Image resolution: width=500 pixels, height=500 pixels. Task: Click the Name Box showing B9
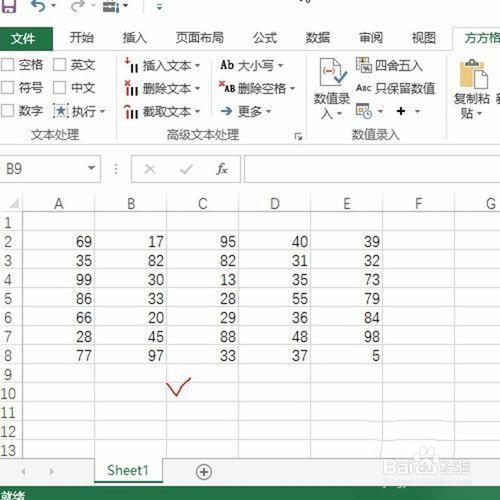coord(43,169)
